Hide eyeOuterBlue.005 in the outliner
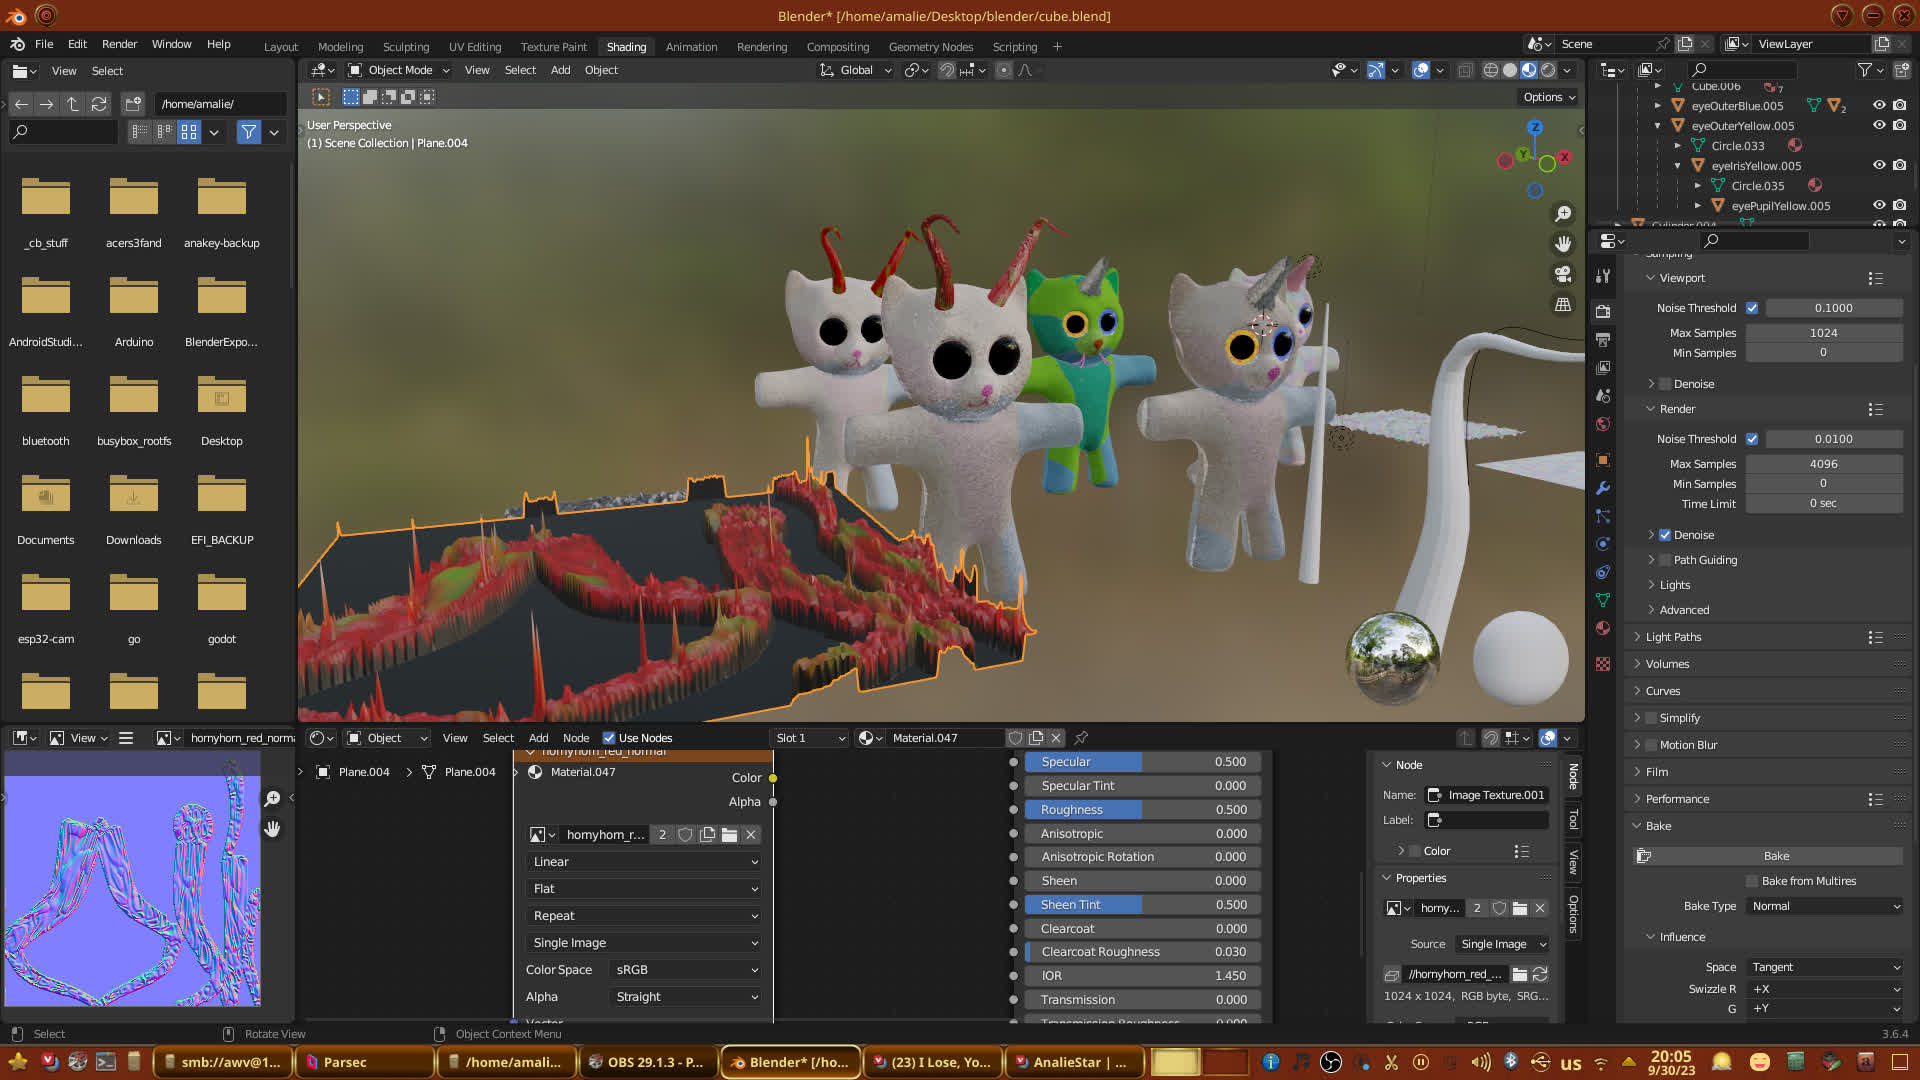The height and width of the screenshot is (1080, 1920). pos(1879,105)
